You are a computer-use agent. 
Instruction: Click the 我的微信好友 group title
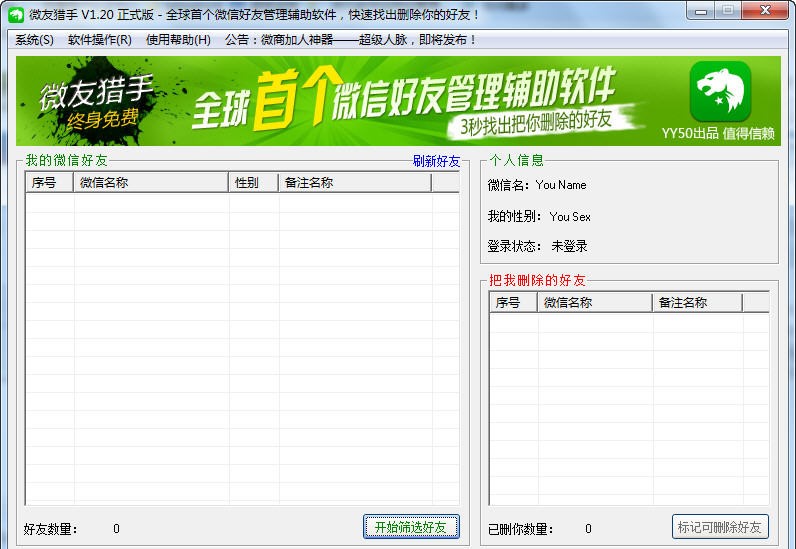[67, 160]
